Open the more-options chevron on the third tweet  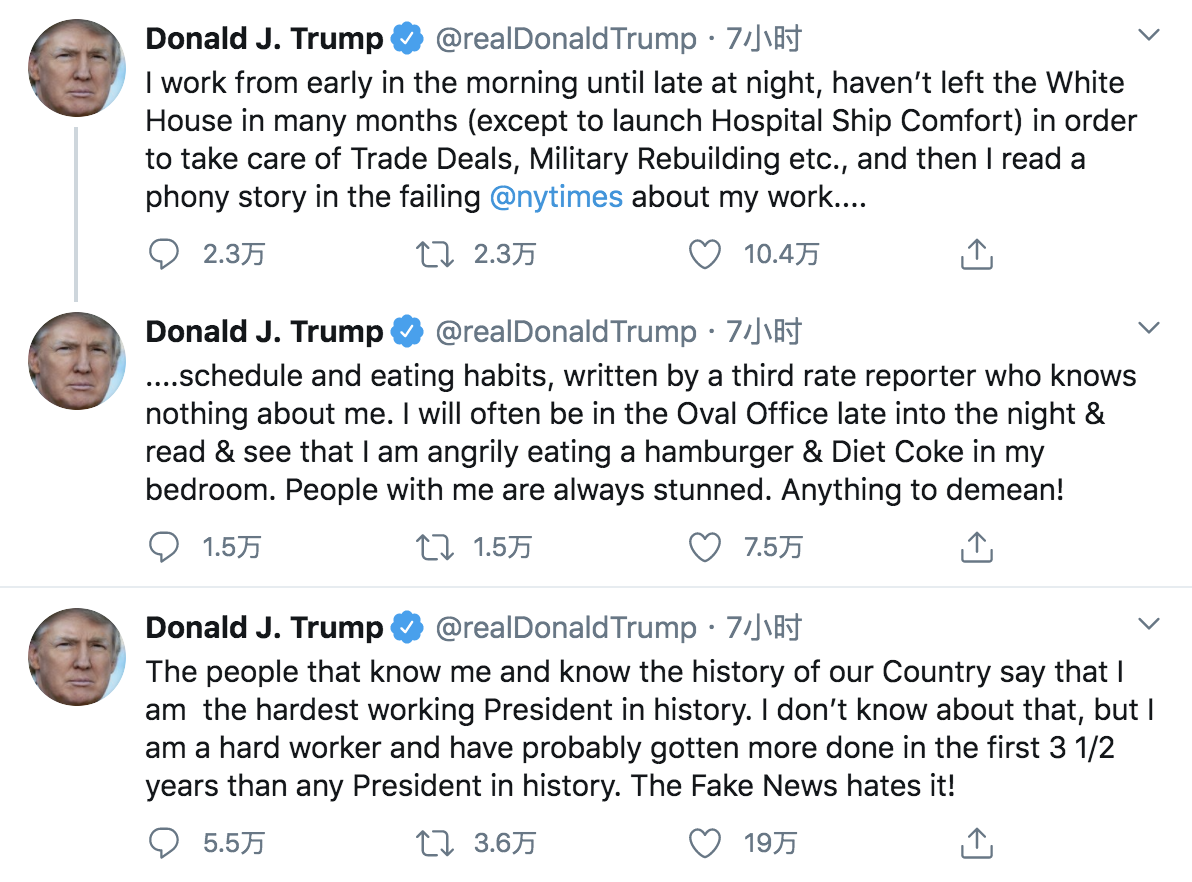click(x=1149, y=625)
